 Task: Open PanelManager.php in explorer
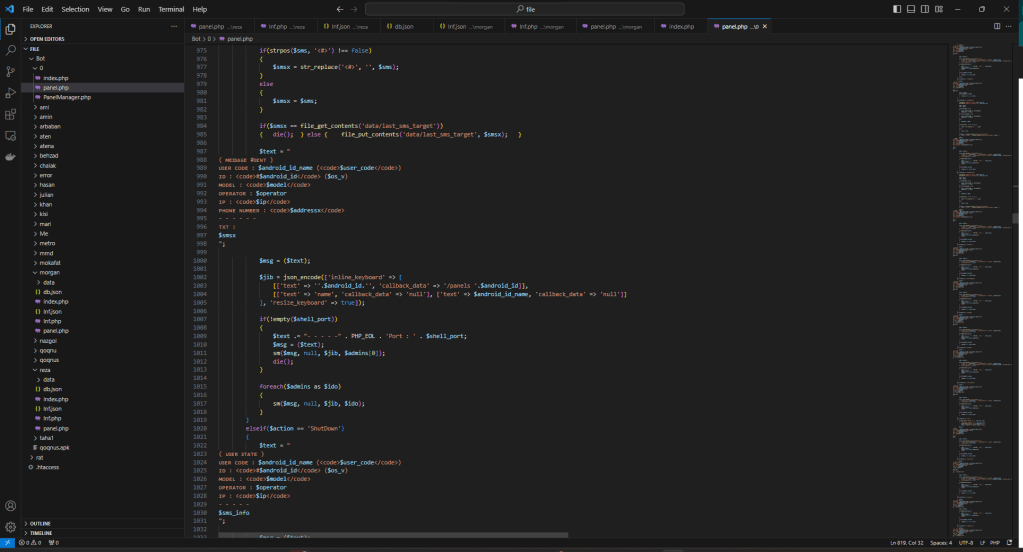(x=66, y=97)
